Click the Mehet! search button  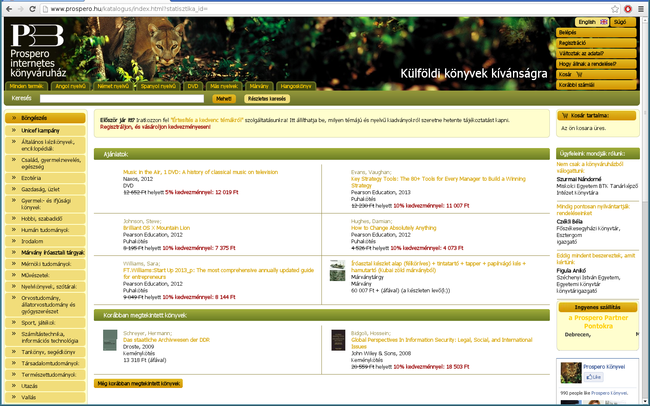click(x=224, y=99)
